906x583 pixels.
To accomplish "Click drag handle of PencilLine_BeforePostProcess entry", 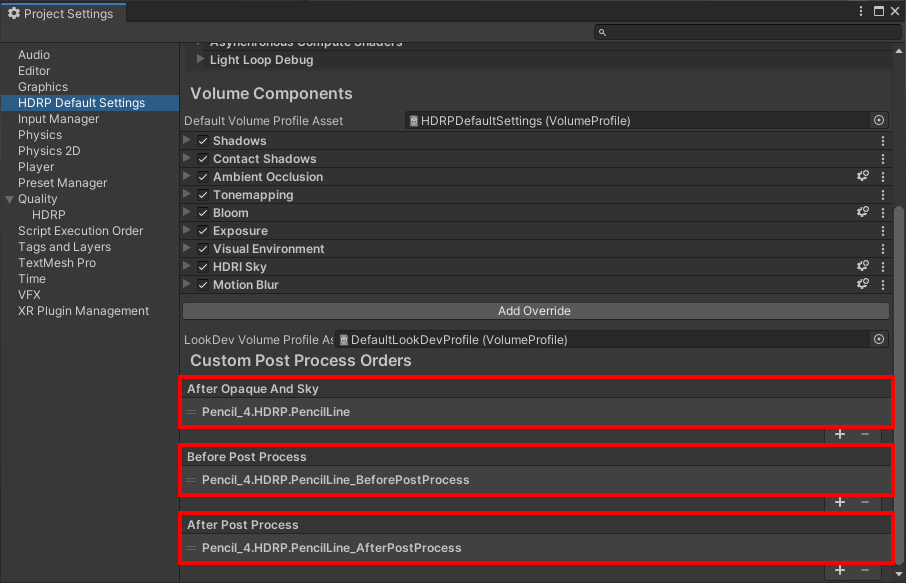I will [191, 480].
